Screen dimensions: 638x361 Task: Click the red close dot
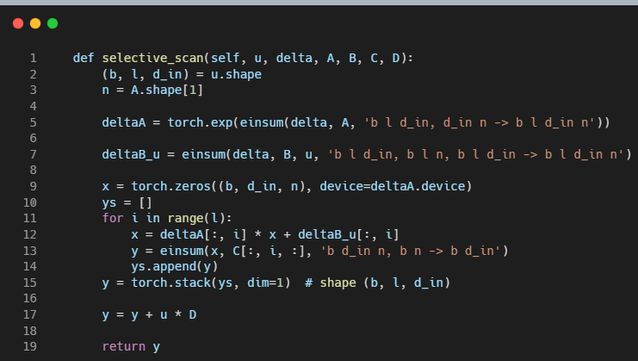click(18, 24)
